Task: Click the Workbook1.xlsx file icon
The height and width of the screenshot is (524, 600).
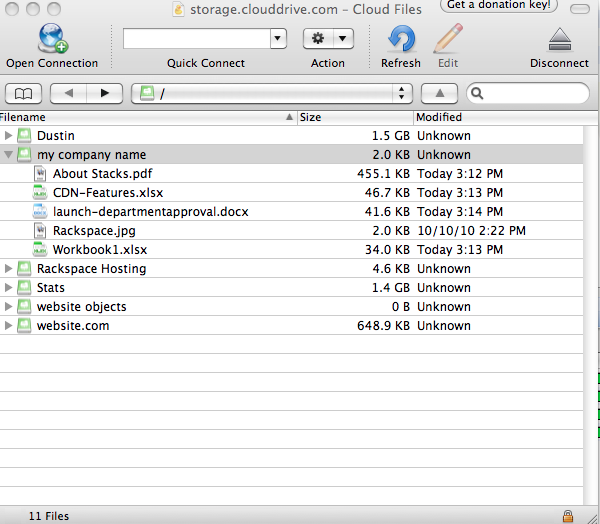Action: click(x=40, y=249)
